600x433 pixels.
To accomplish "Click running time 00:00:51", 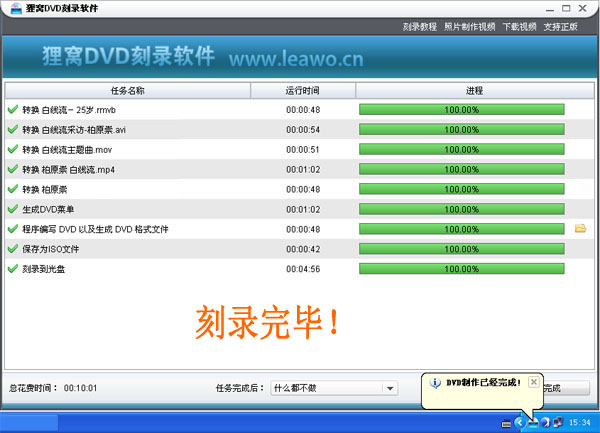I will click(x=303, y=150).
